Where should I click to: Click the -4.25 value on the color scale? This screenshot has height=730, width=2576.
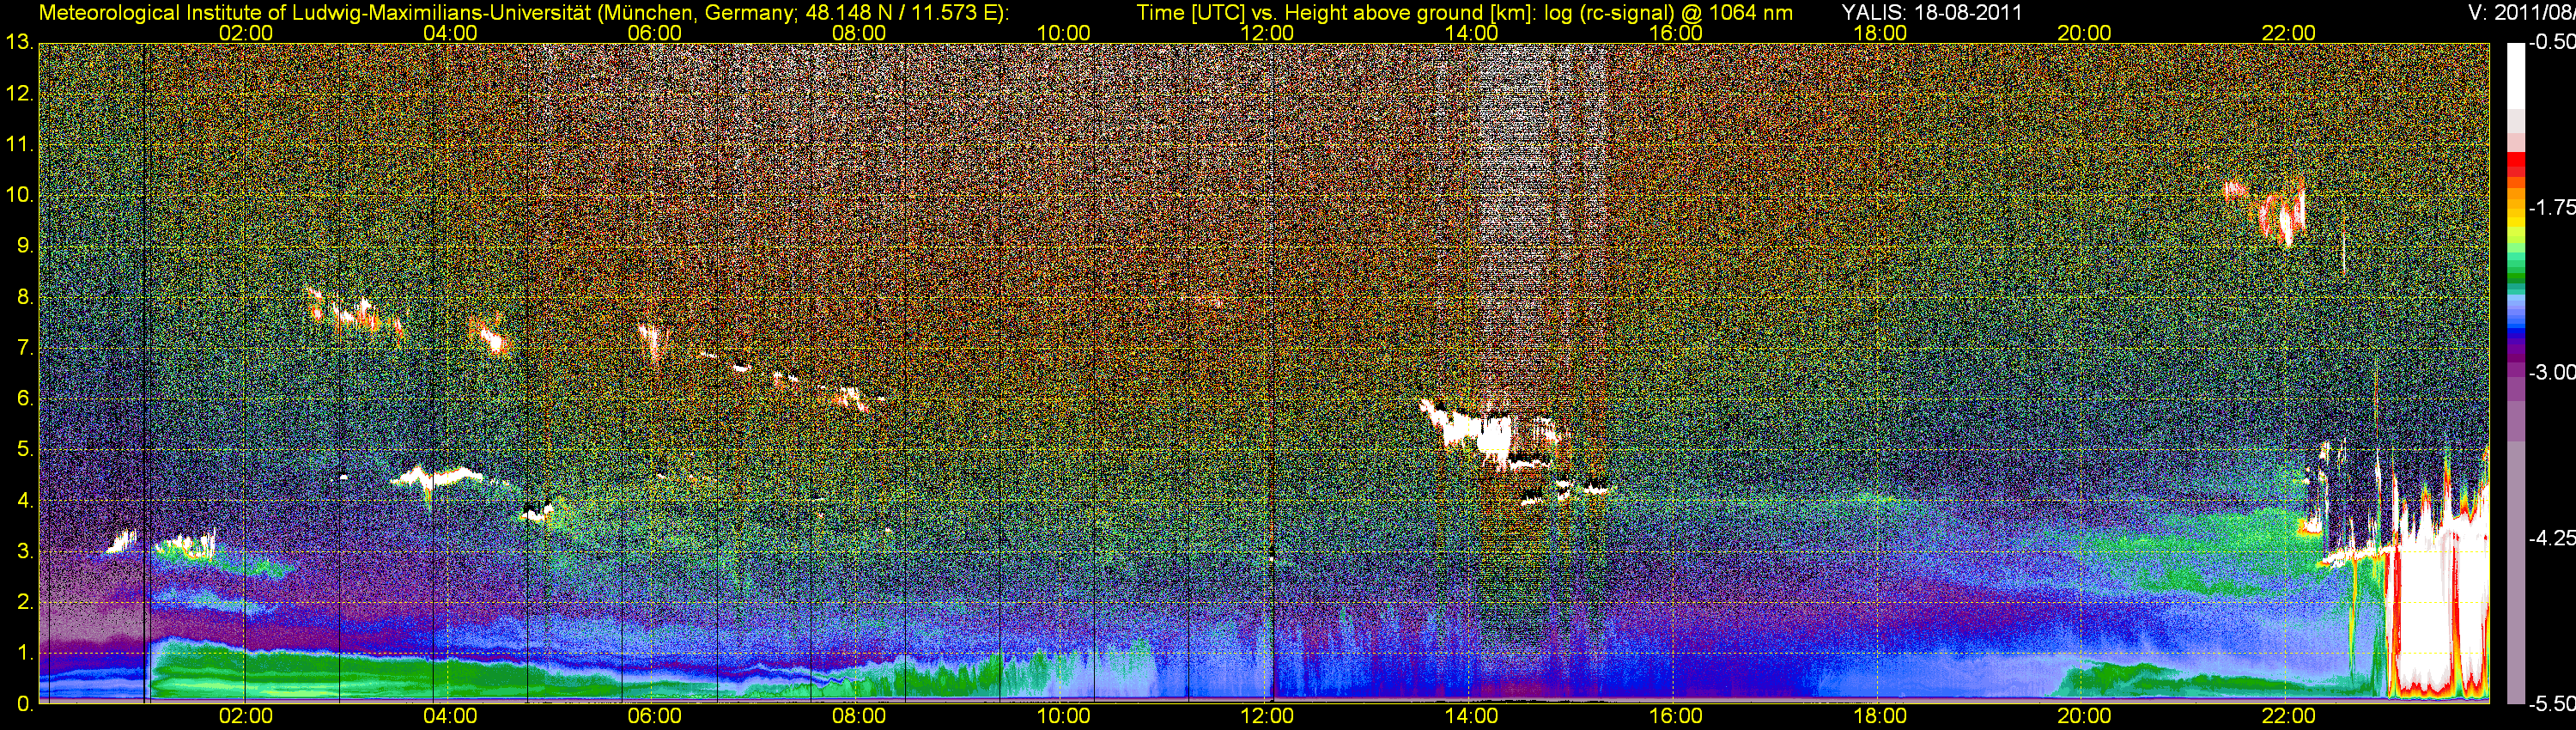[x=2551, y=538]
